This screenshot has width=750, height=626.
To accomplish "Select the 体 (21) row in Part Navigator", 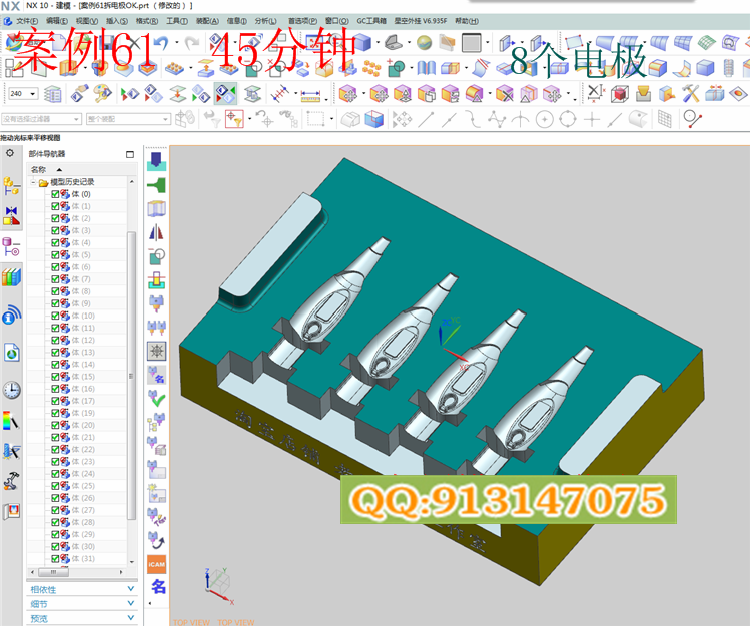I will click(x=77, y=437).
